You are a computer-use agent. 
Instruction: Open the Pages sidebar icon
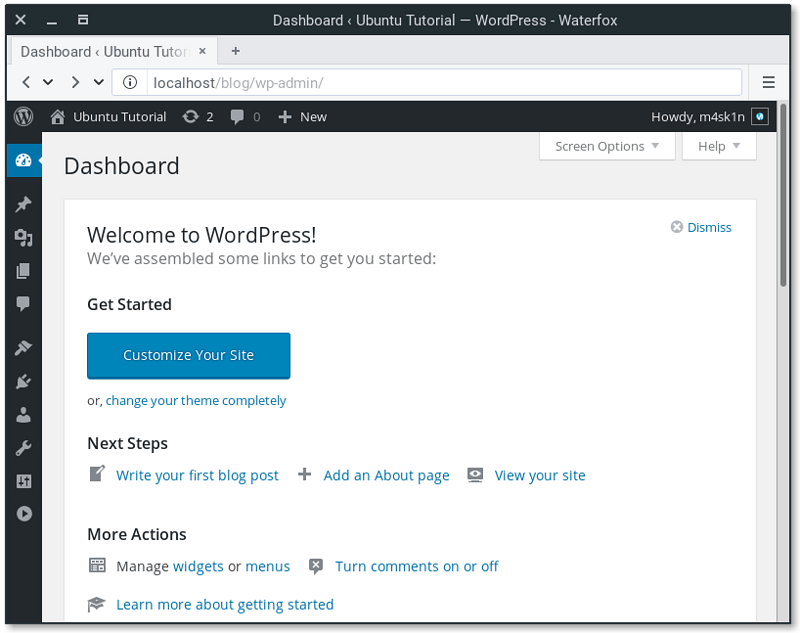23,271
